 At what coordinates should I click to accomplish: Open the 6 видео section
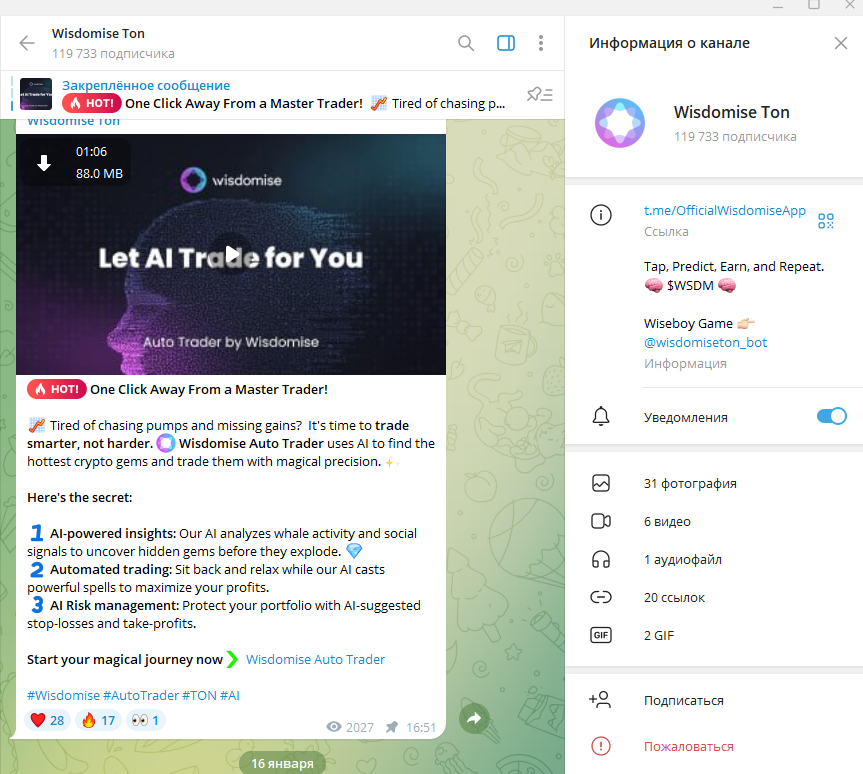714,521
